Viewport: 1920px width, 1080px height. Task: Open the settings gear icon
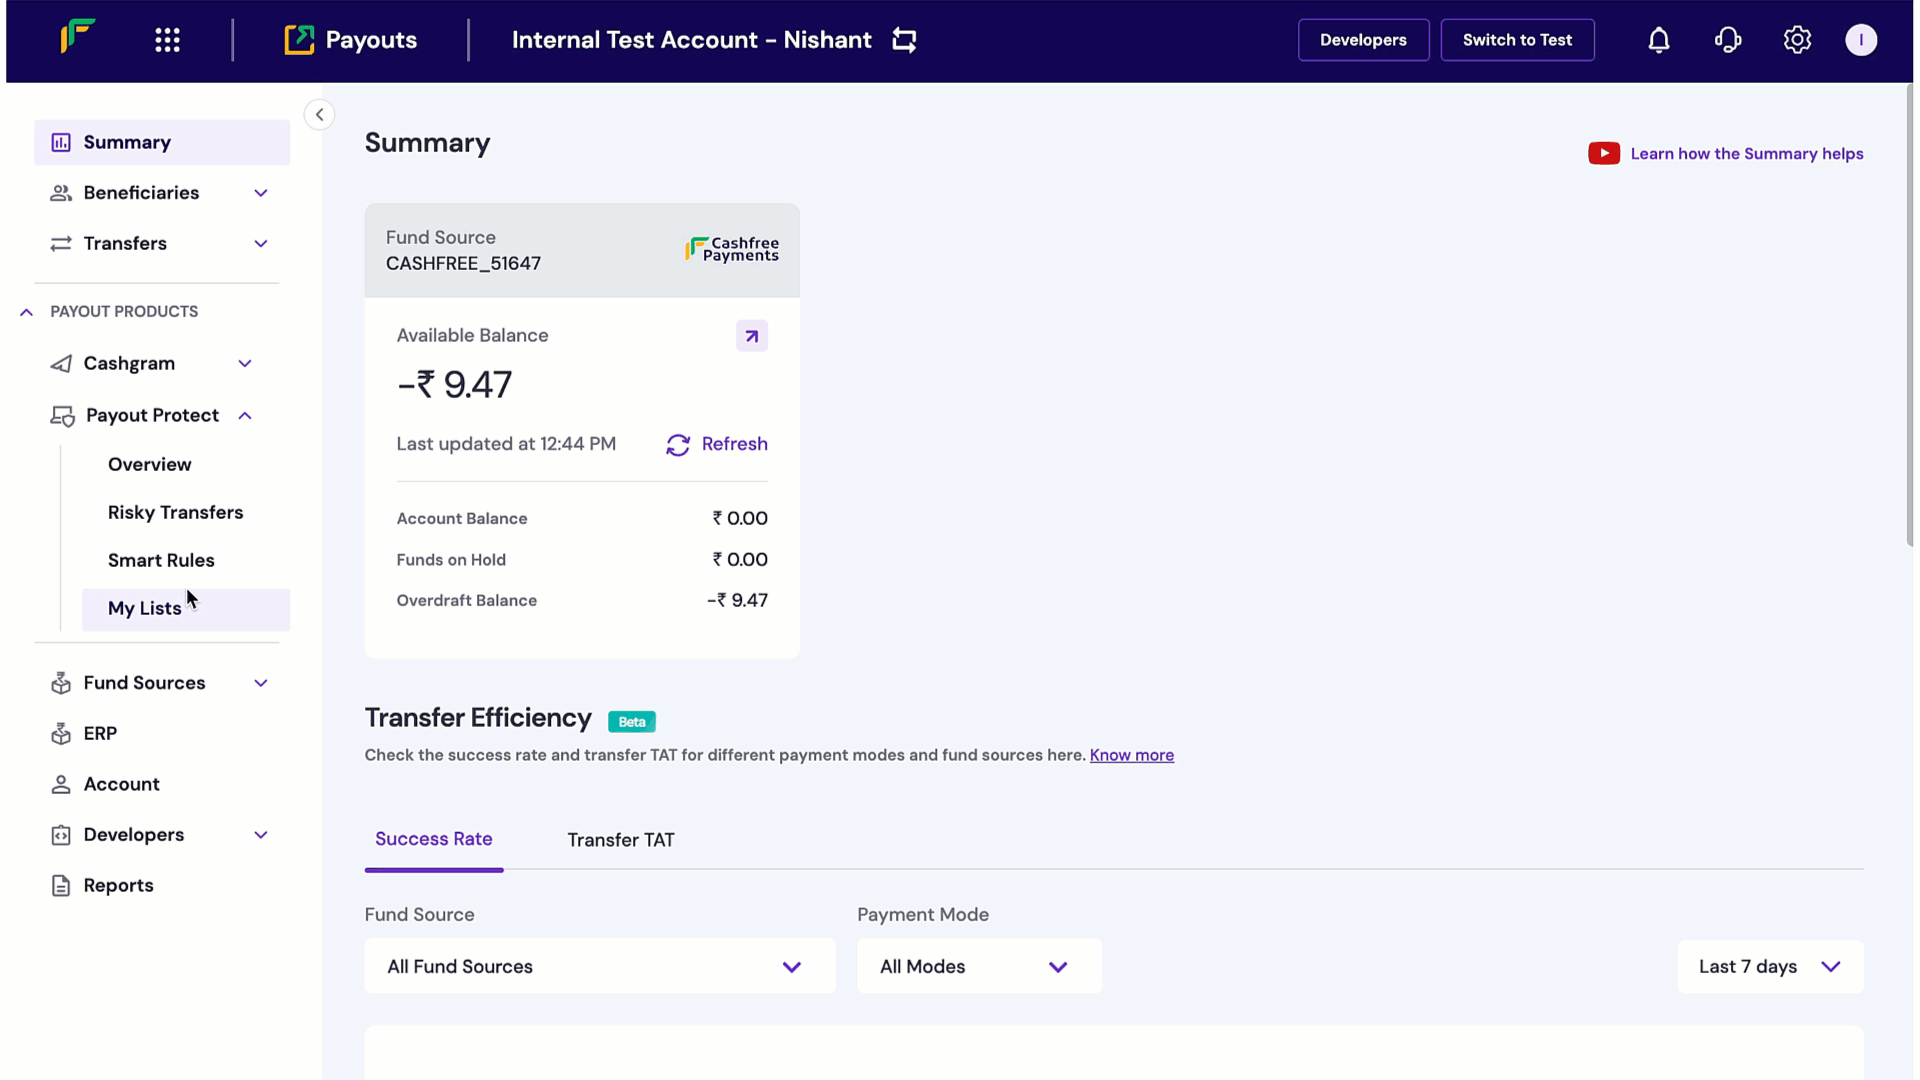click(x=1797, y=40)
